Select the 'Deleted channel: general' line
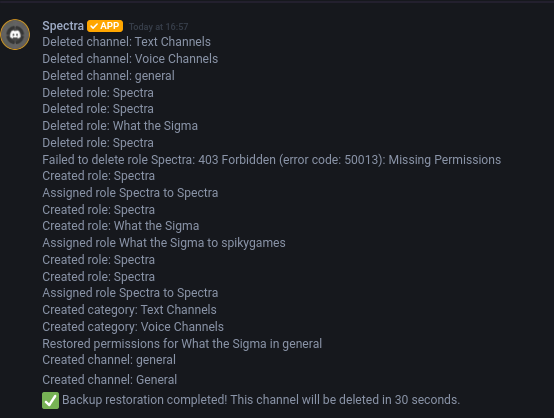This screenshot has height=418, width=554. [108, 76]
